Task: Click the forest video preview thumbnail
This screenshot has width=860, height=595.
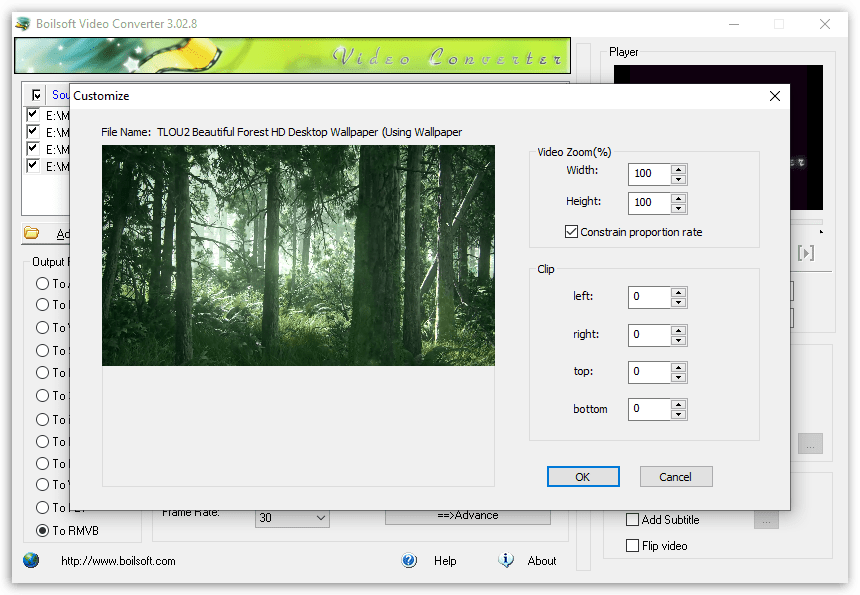Action: [297, 255]
